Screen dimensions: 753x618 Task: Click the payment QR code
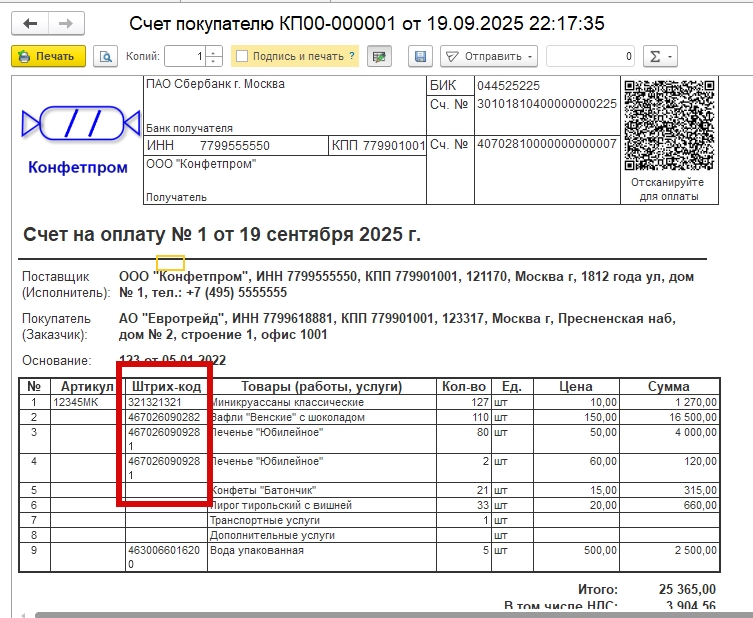coord(669,125)
